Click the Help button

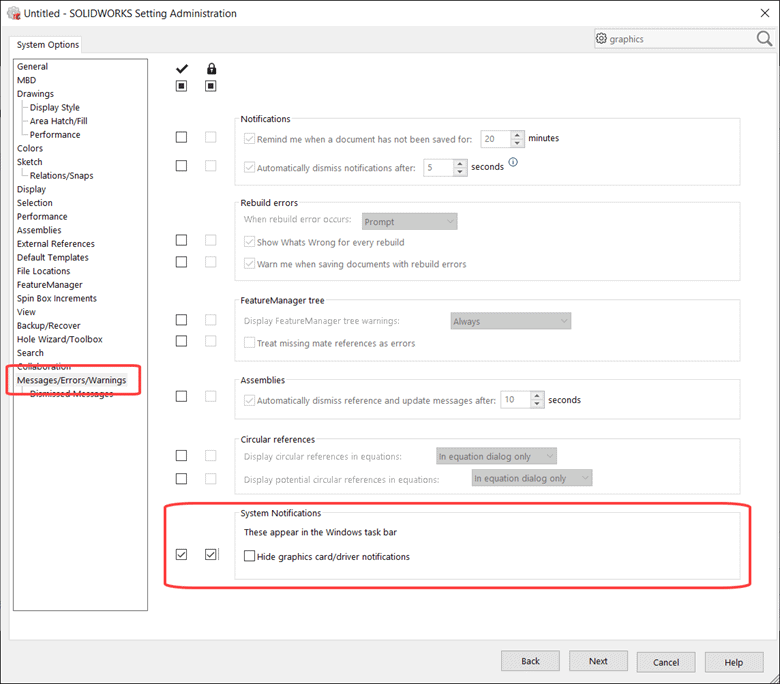(x=733, y=662)
